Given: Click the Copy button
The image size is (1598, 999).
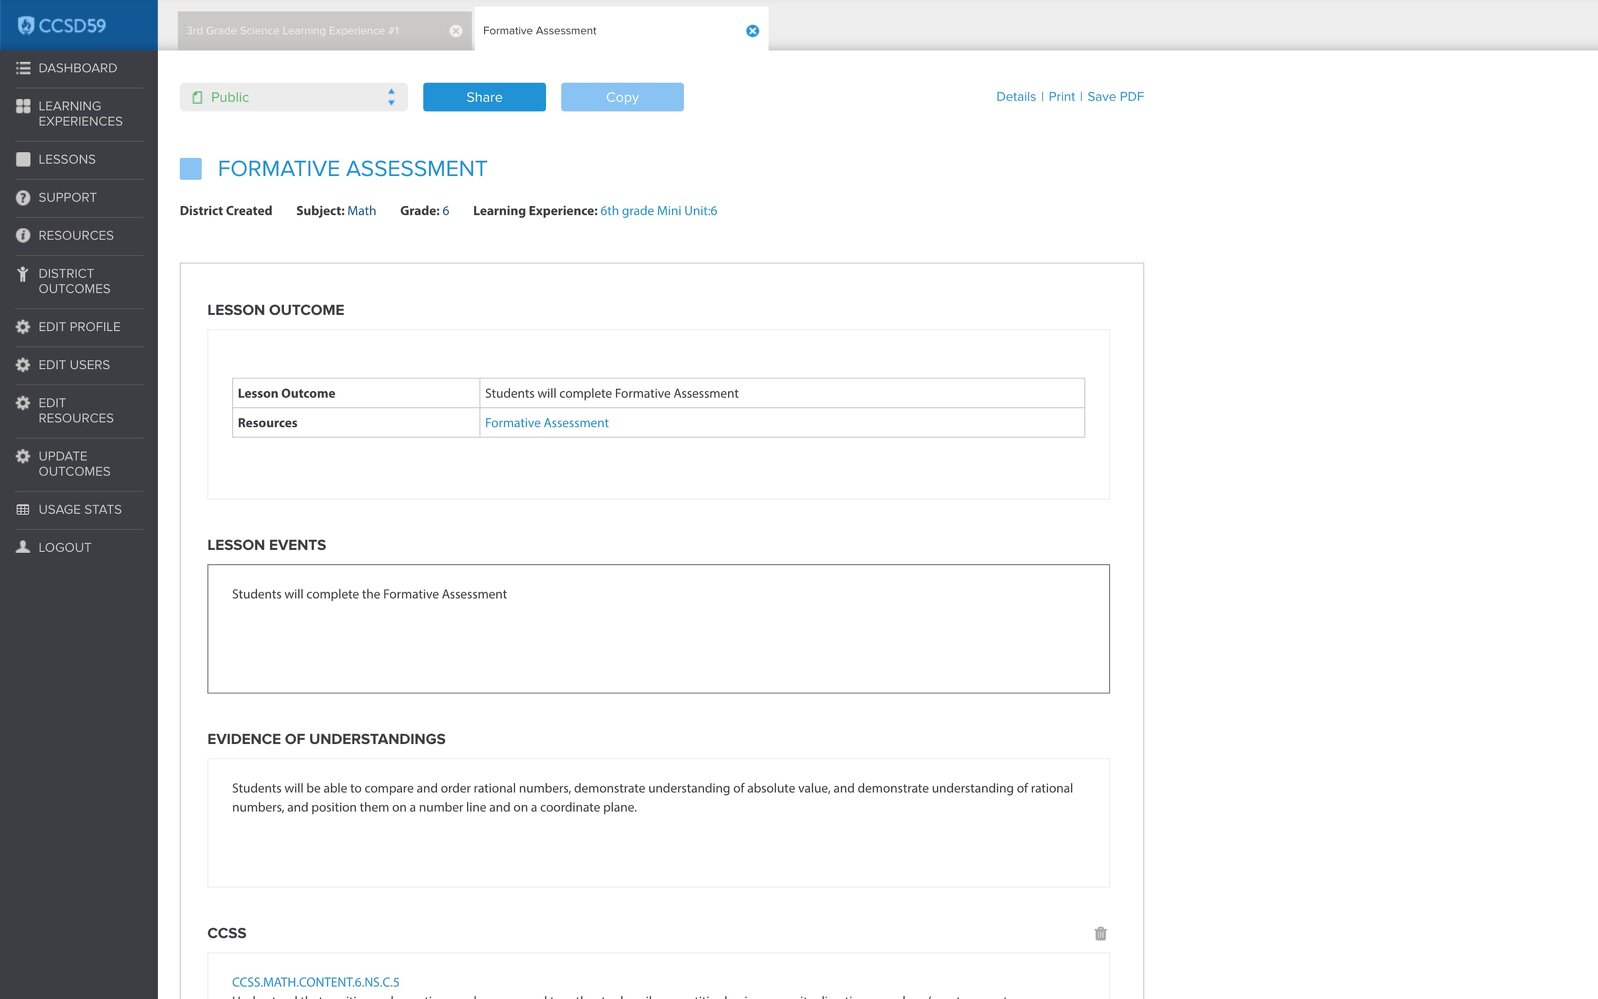Looking at the screenshot, I should click(622, 97).
